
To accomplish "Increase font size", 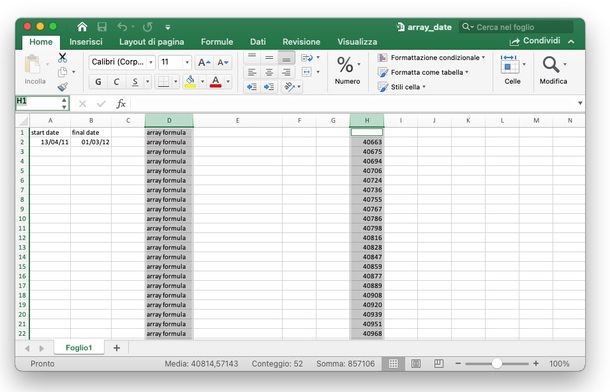I will (204, 62).
